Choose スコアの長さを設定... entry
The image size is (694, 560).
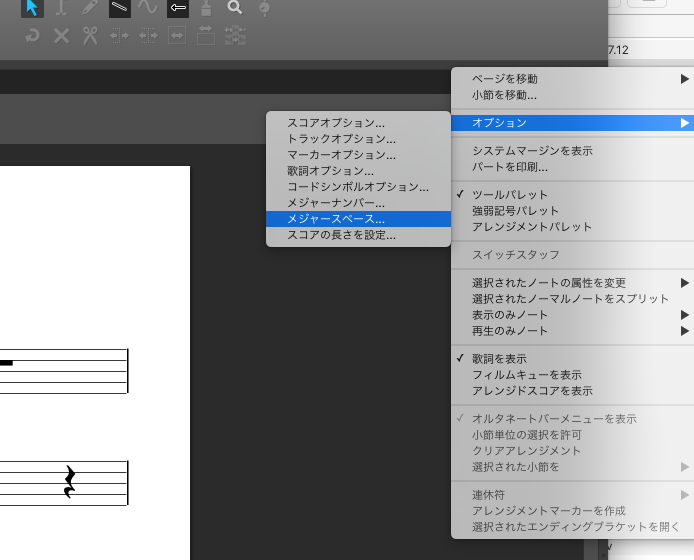(x=359, y=235)
